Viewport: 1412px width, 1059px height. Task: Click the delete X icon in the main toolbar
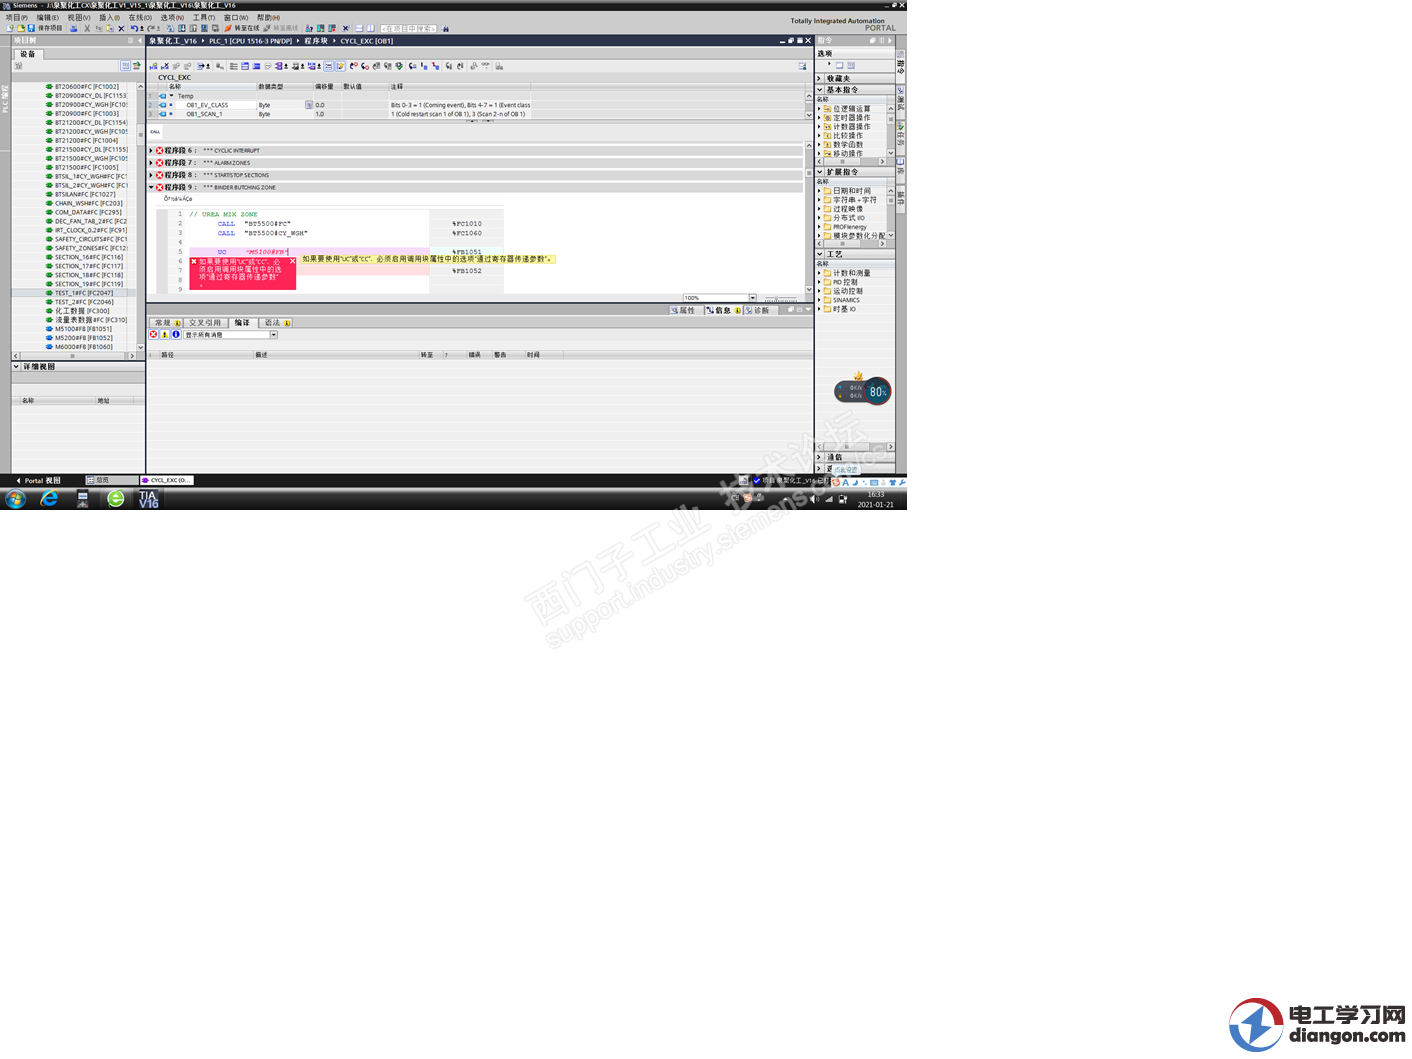[x=121, y=28]
